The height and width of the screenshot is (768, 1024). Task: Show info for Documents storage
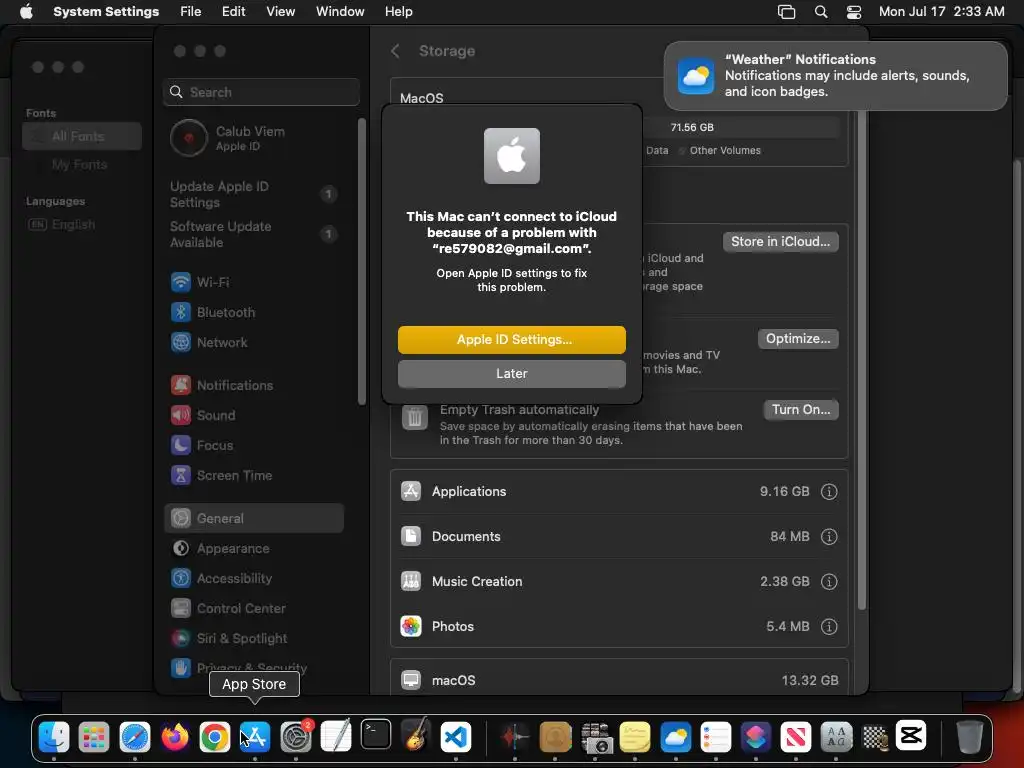(829, 537)
